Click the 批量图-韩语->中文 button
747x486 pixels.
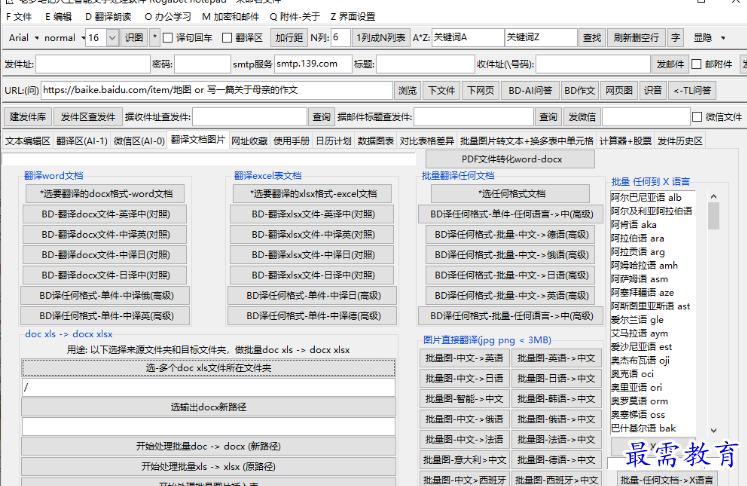(555, 399)
